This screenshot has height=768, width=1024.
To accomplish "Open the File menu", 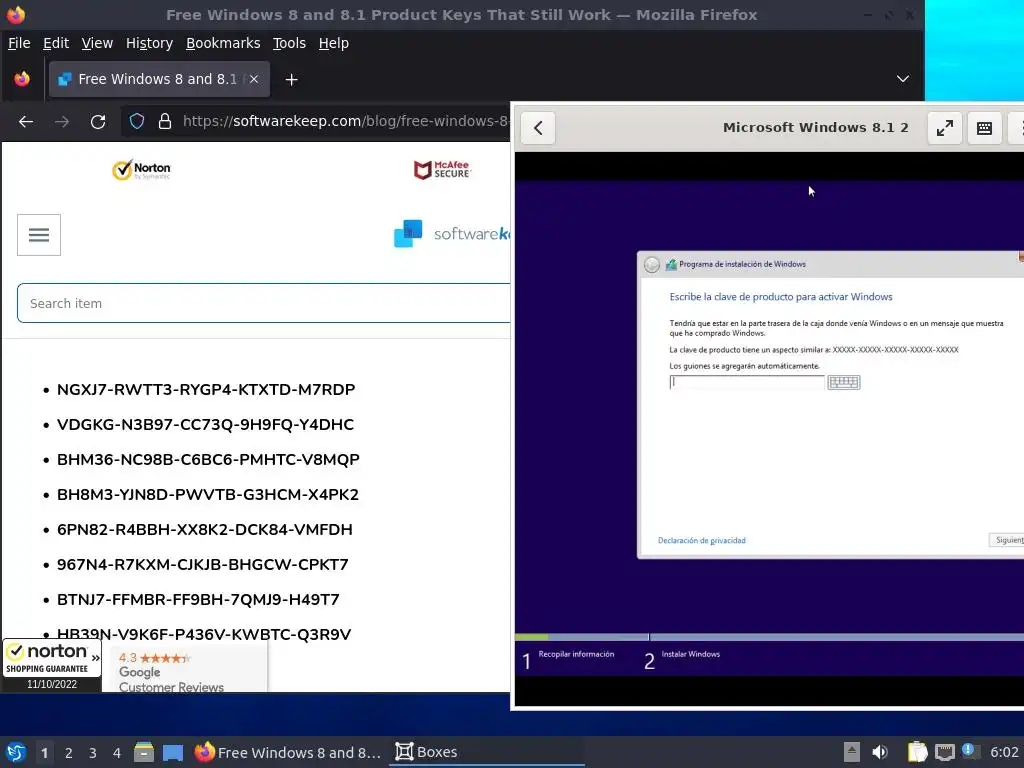I will pyautogui.click(x=19, y=43).
